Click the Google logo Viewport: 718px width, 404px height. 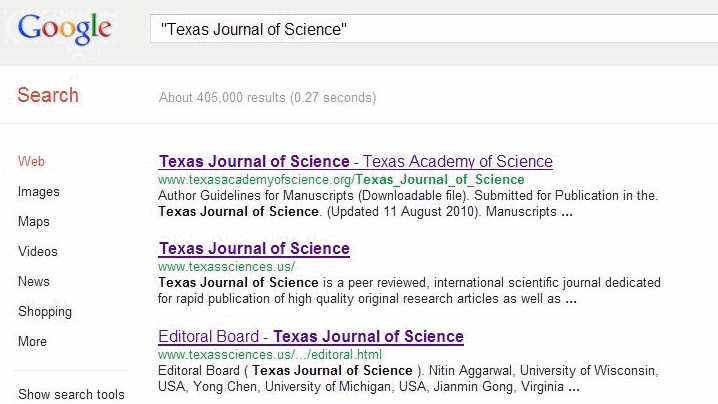[64, 28]
